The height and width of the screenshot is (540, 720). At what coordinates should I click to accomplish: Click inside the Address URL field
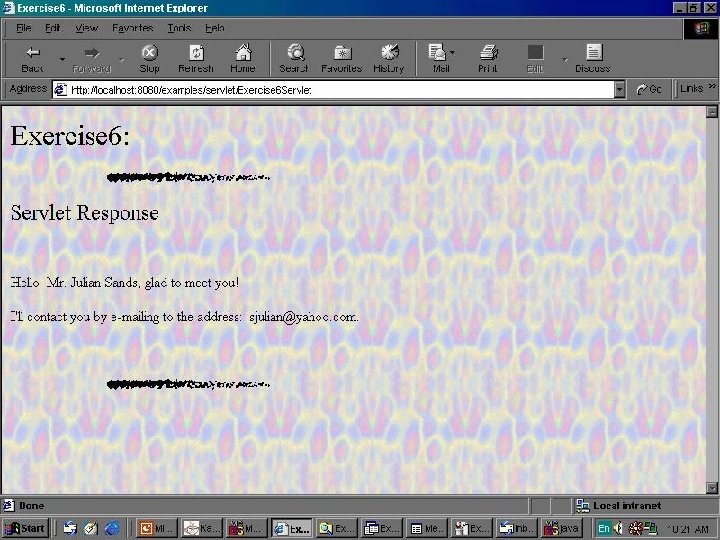pyautogui.click(x=342, y=90)
